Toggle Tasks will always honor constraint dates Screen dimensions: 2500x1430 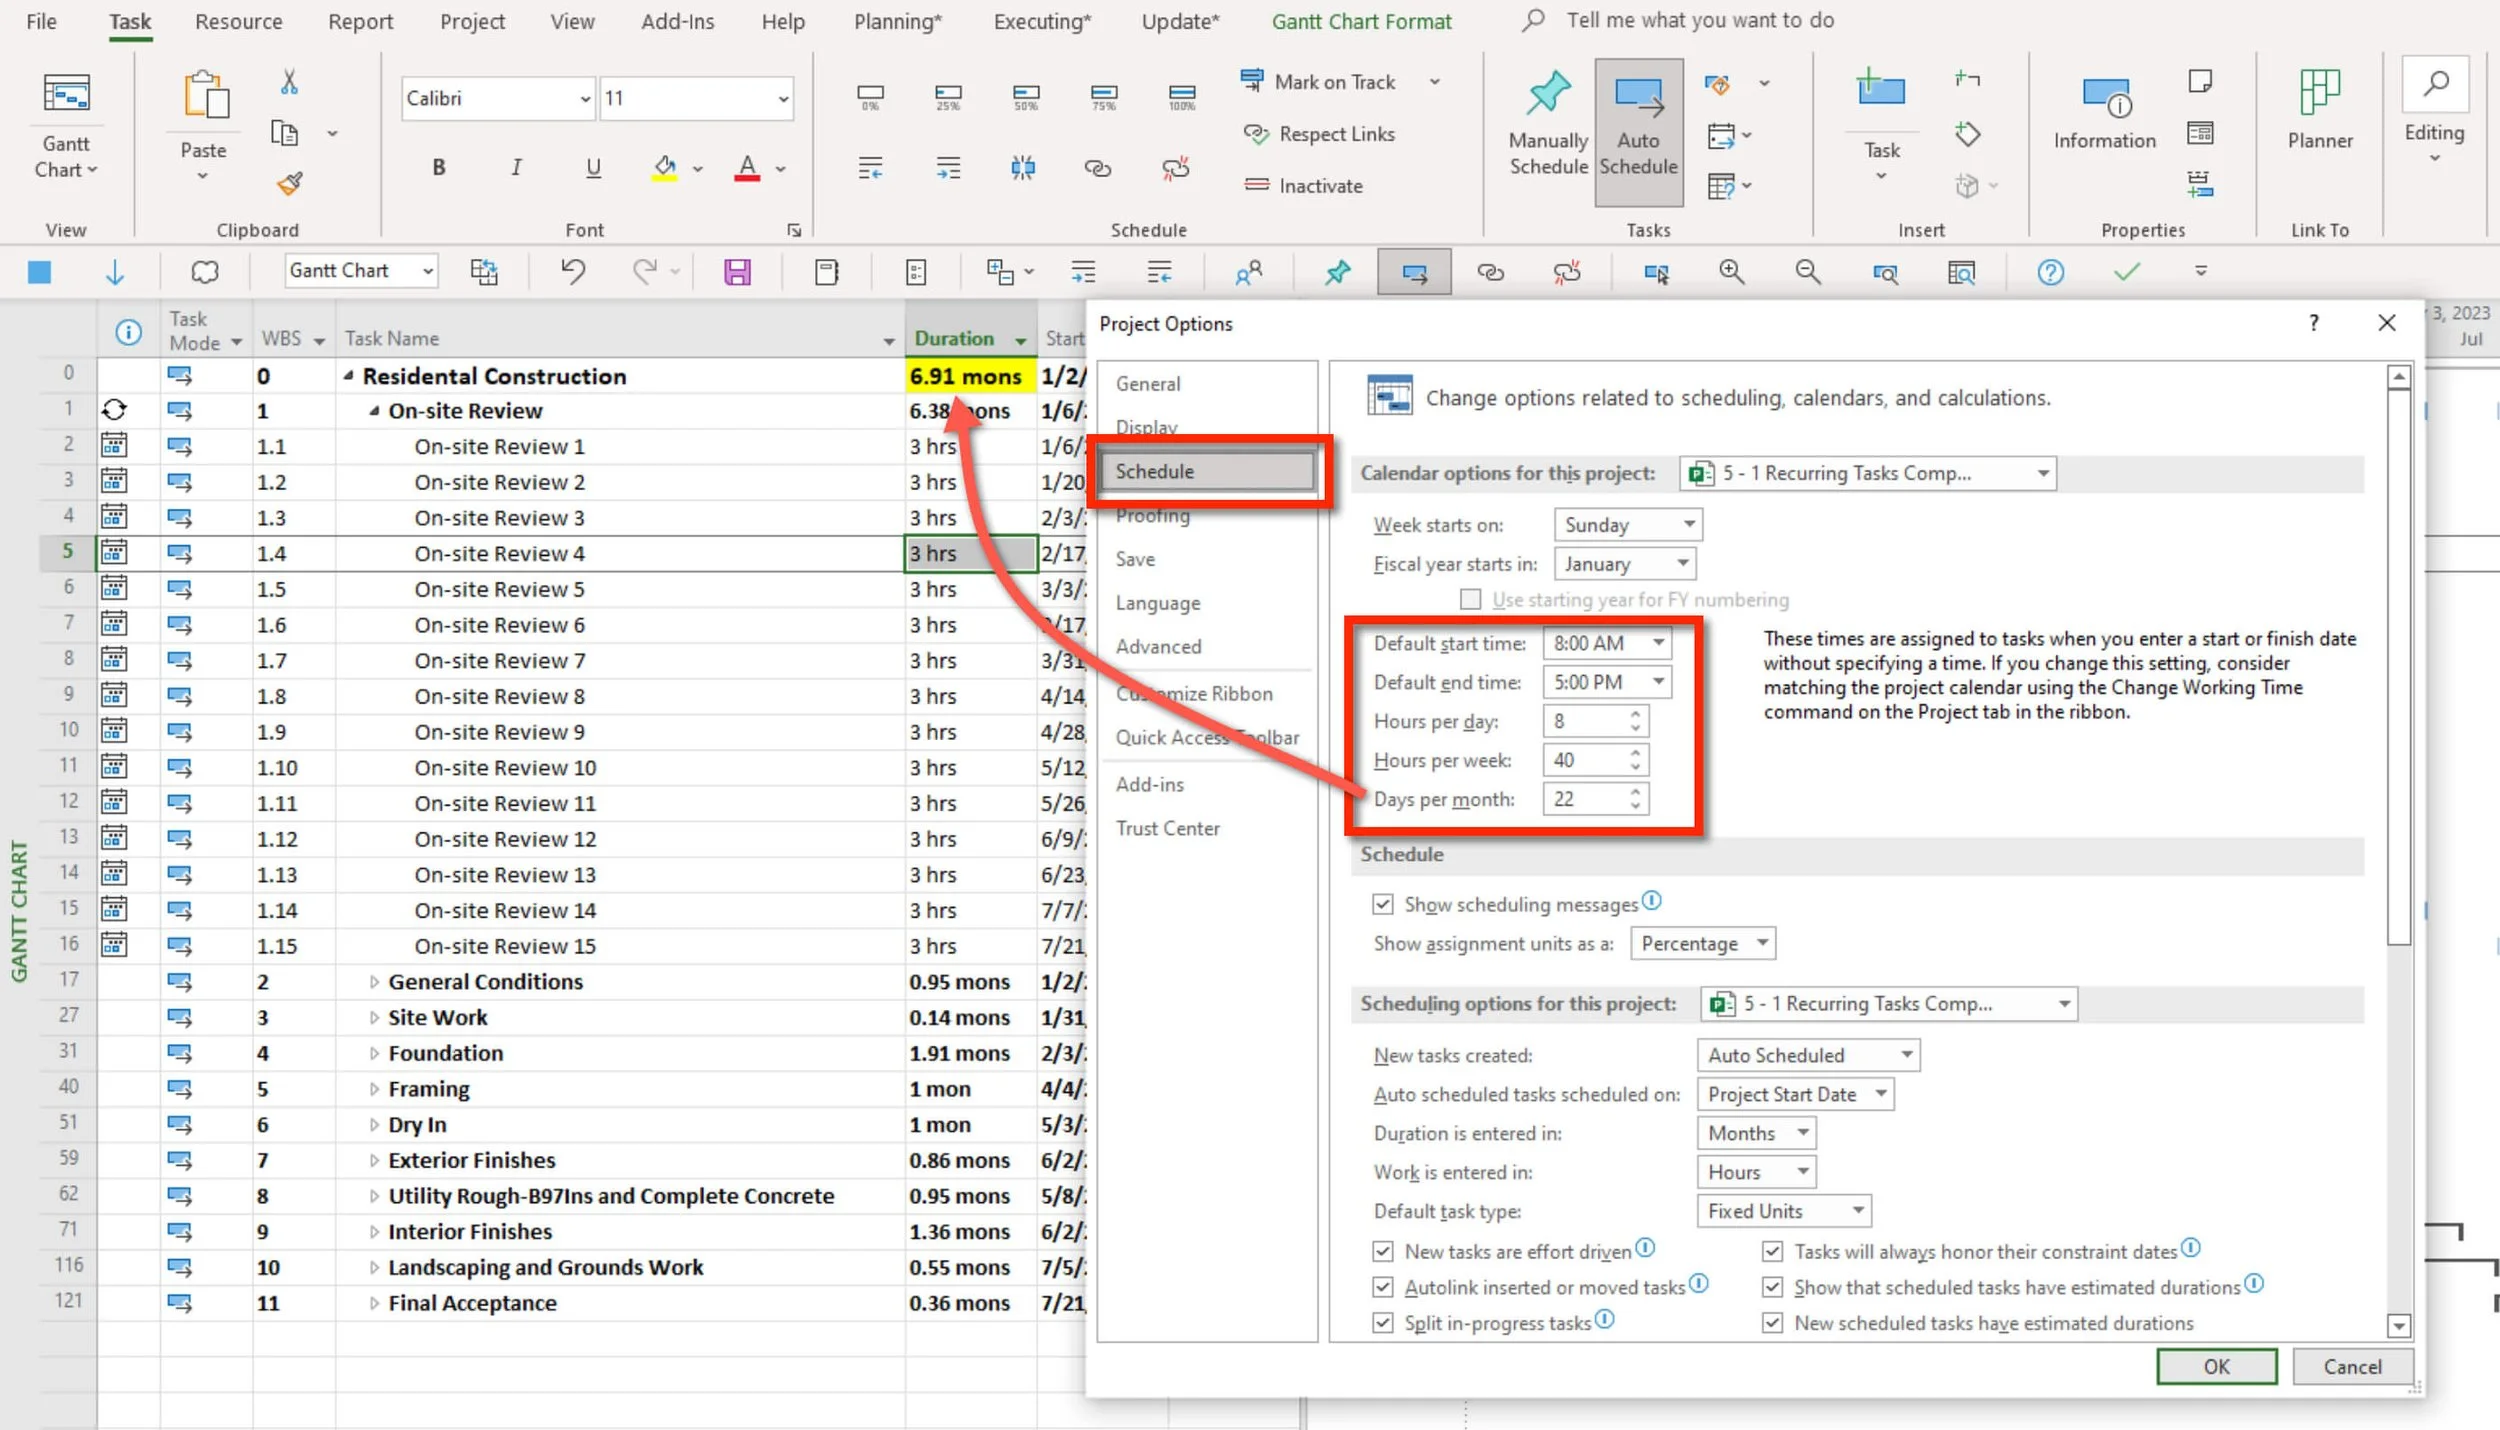(x=1772, y=1251)
